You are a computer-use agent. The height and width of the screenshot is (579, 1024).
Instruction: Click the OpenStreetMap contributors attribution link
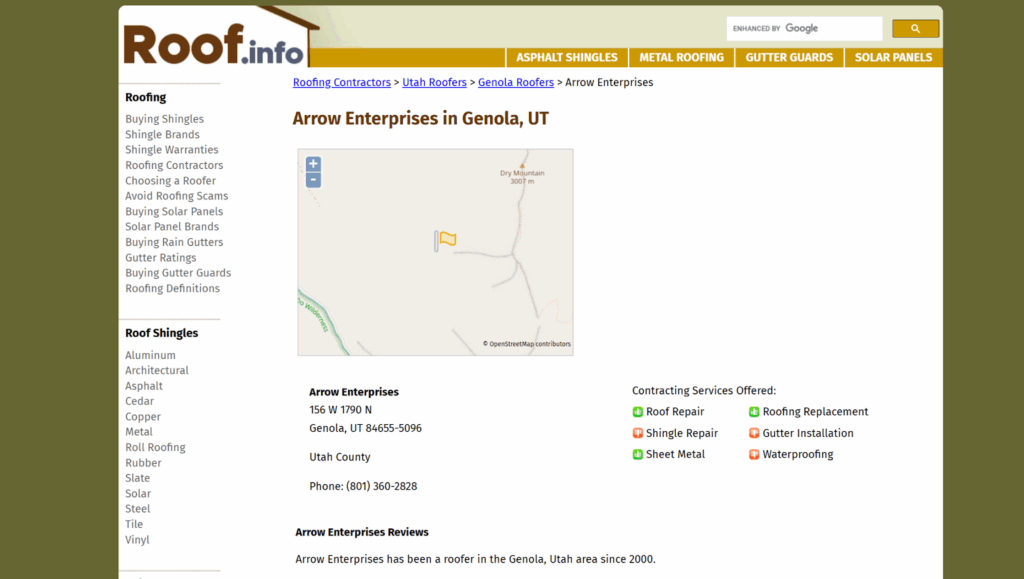pos(529,344)
